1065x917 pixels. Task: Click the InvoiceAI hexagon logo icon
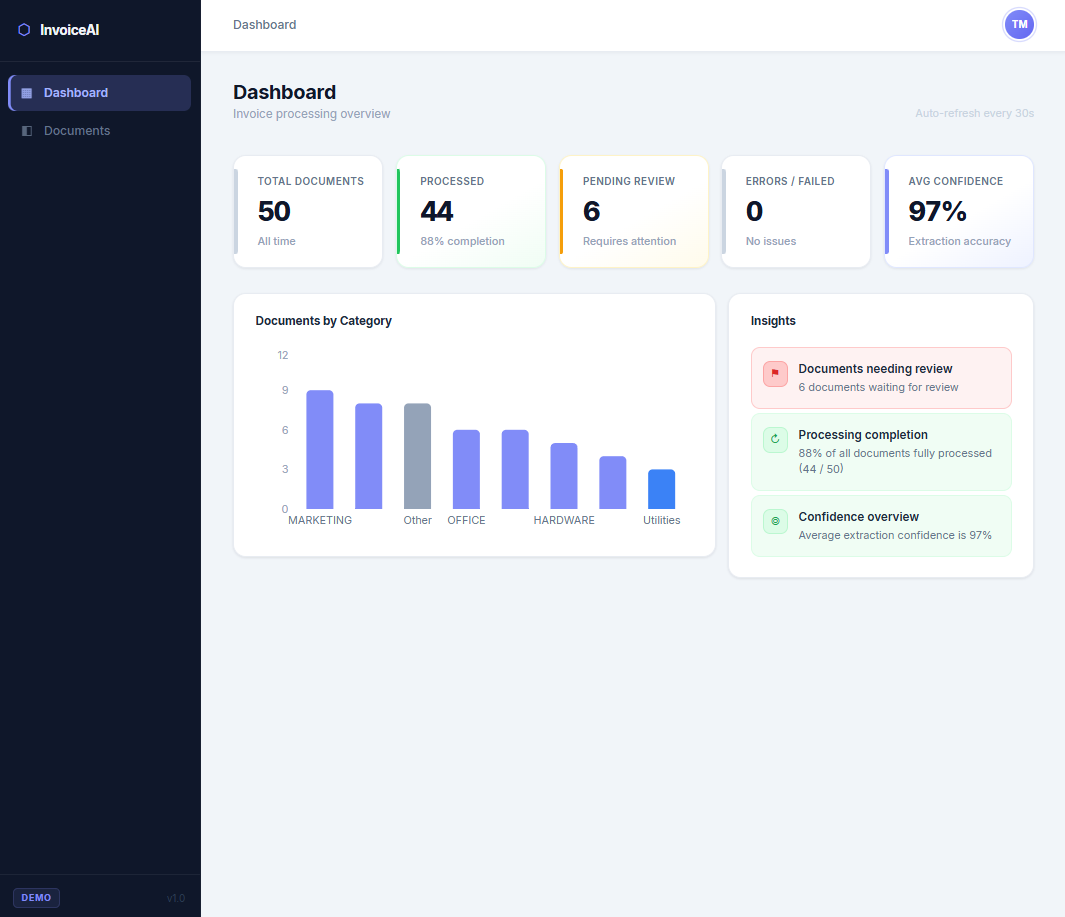coord(24,30)
